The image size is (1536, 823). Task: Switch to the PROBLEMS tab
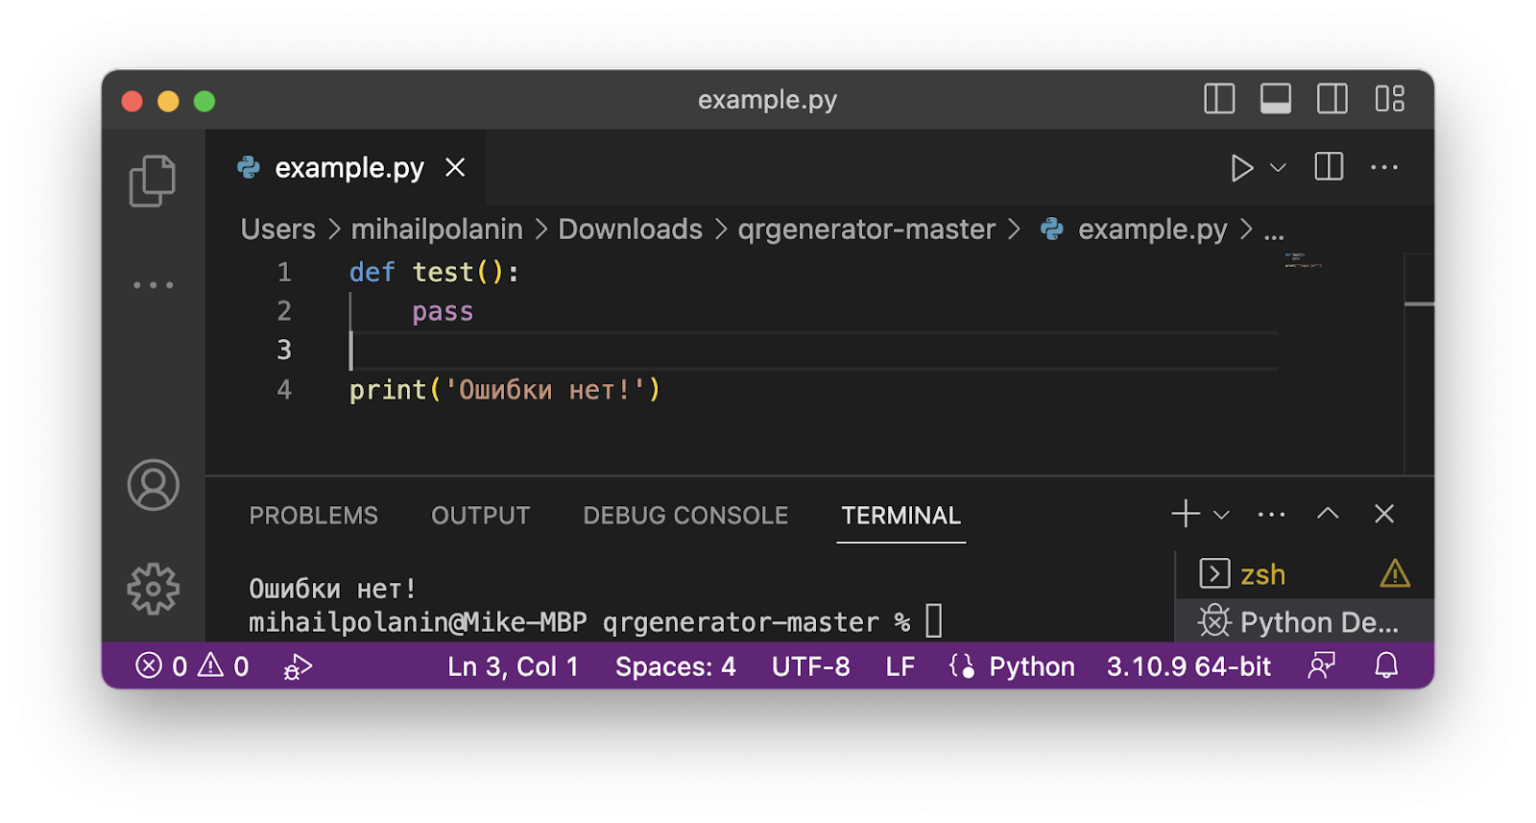[313, 516]
